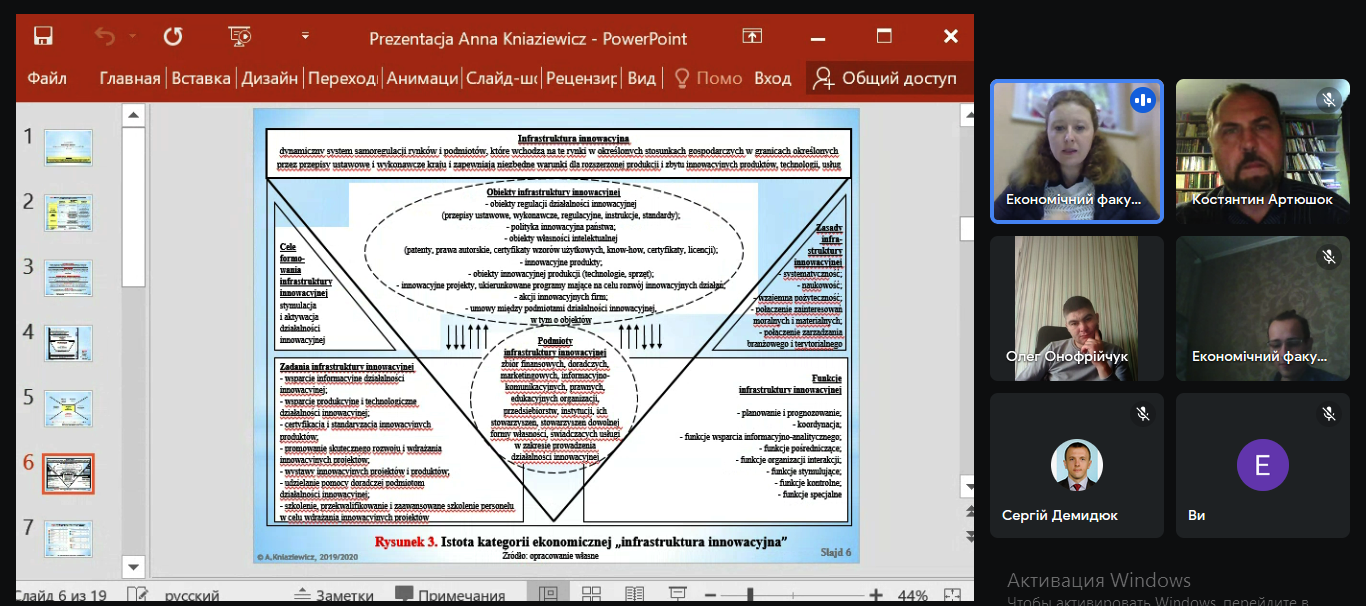The image size is (1366, 606).
Task: Click the Repeat action icon
Action: (173, 37)
